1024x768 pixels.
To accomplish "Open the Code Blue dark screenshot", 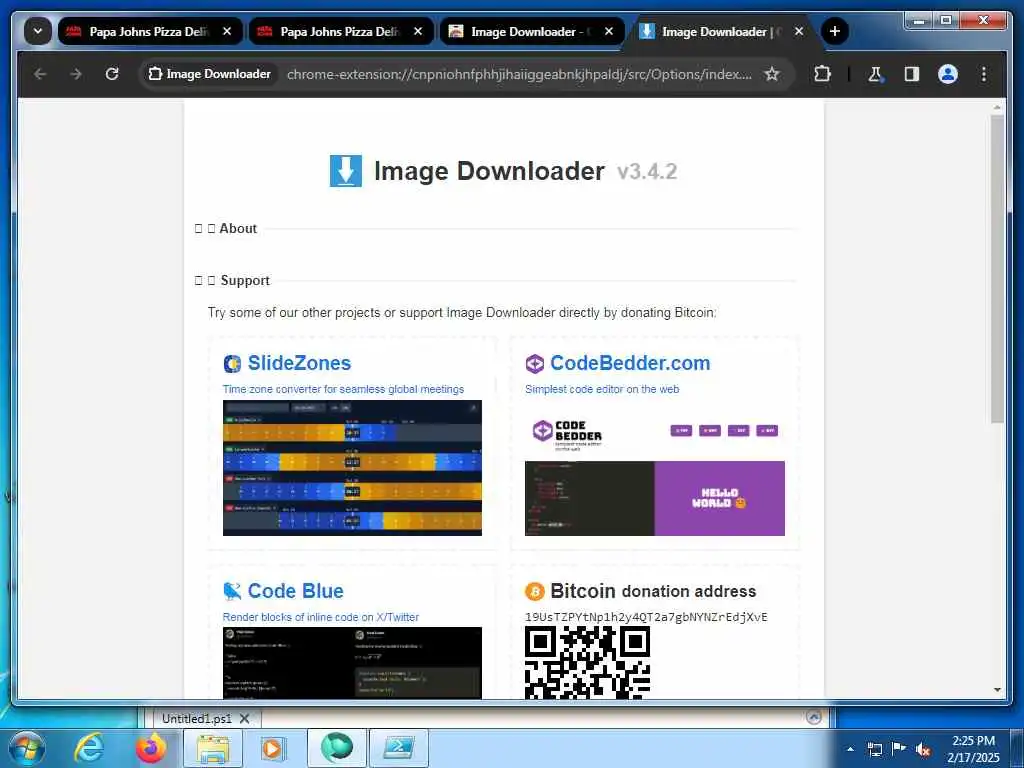I will [352, 663].
